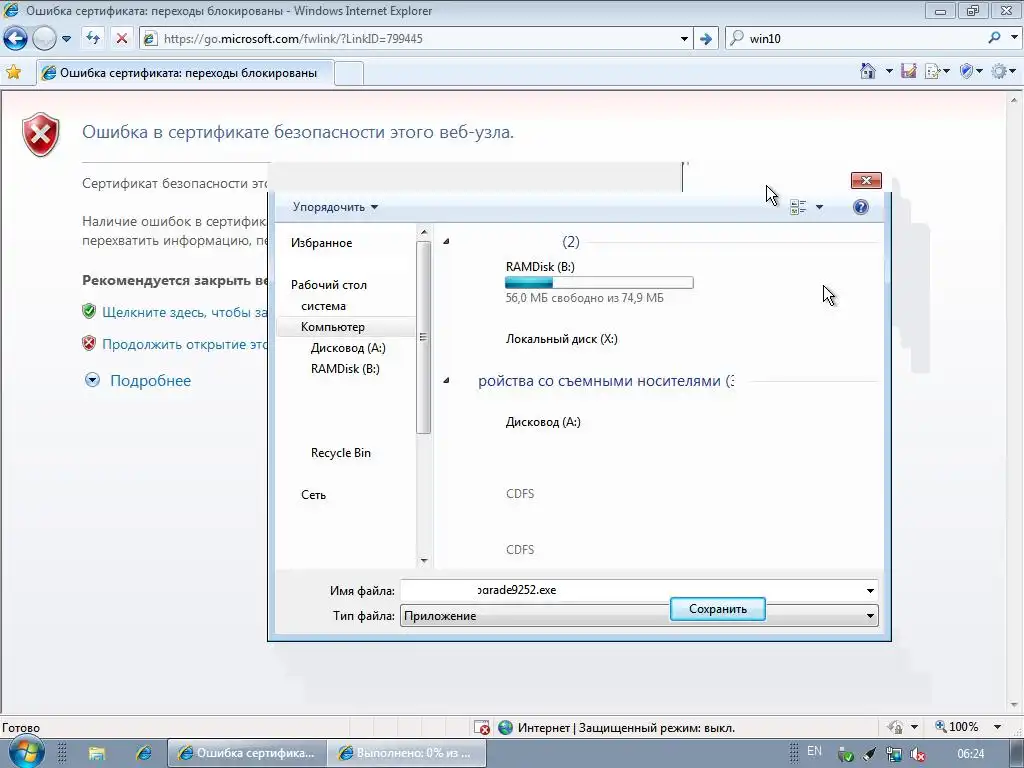Viewport: 1024px width, 768px height.
Task: Open the file name dropdown arrow
Action: [x=870, y=590]
